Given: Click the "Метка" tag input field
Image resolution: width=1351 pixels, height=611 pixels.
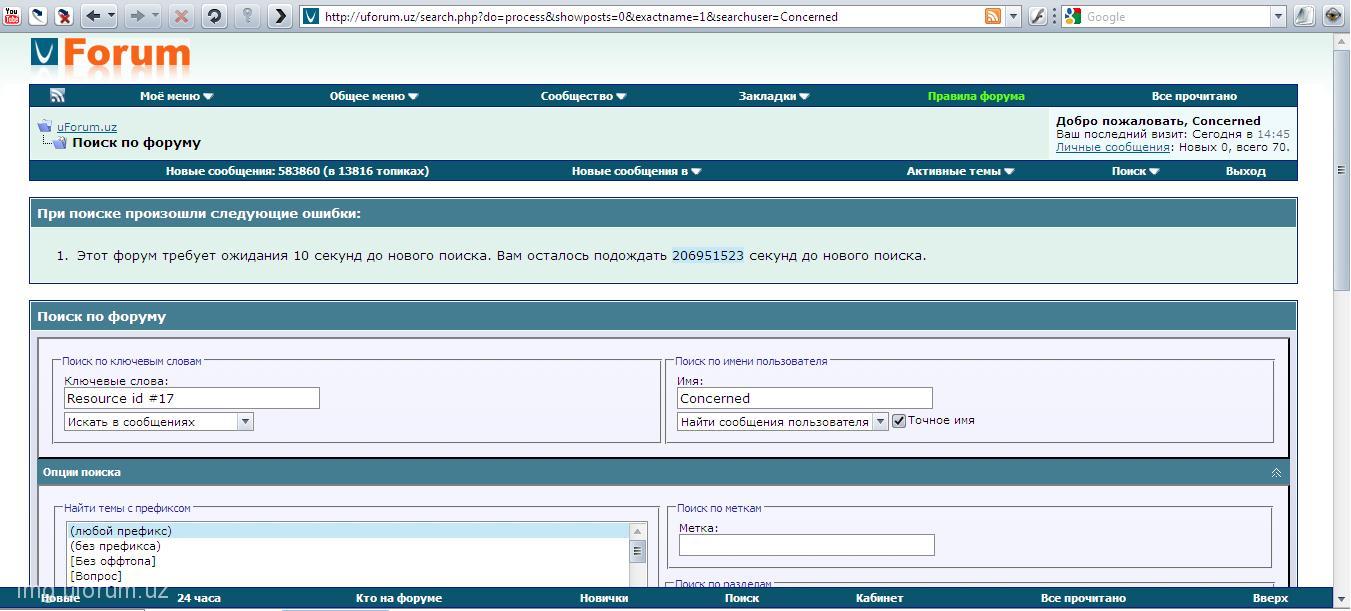Looking at the screenshot, I should coord(806,545).
